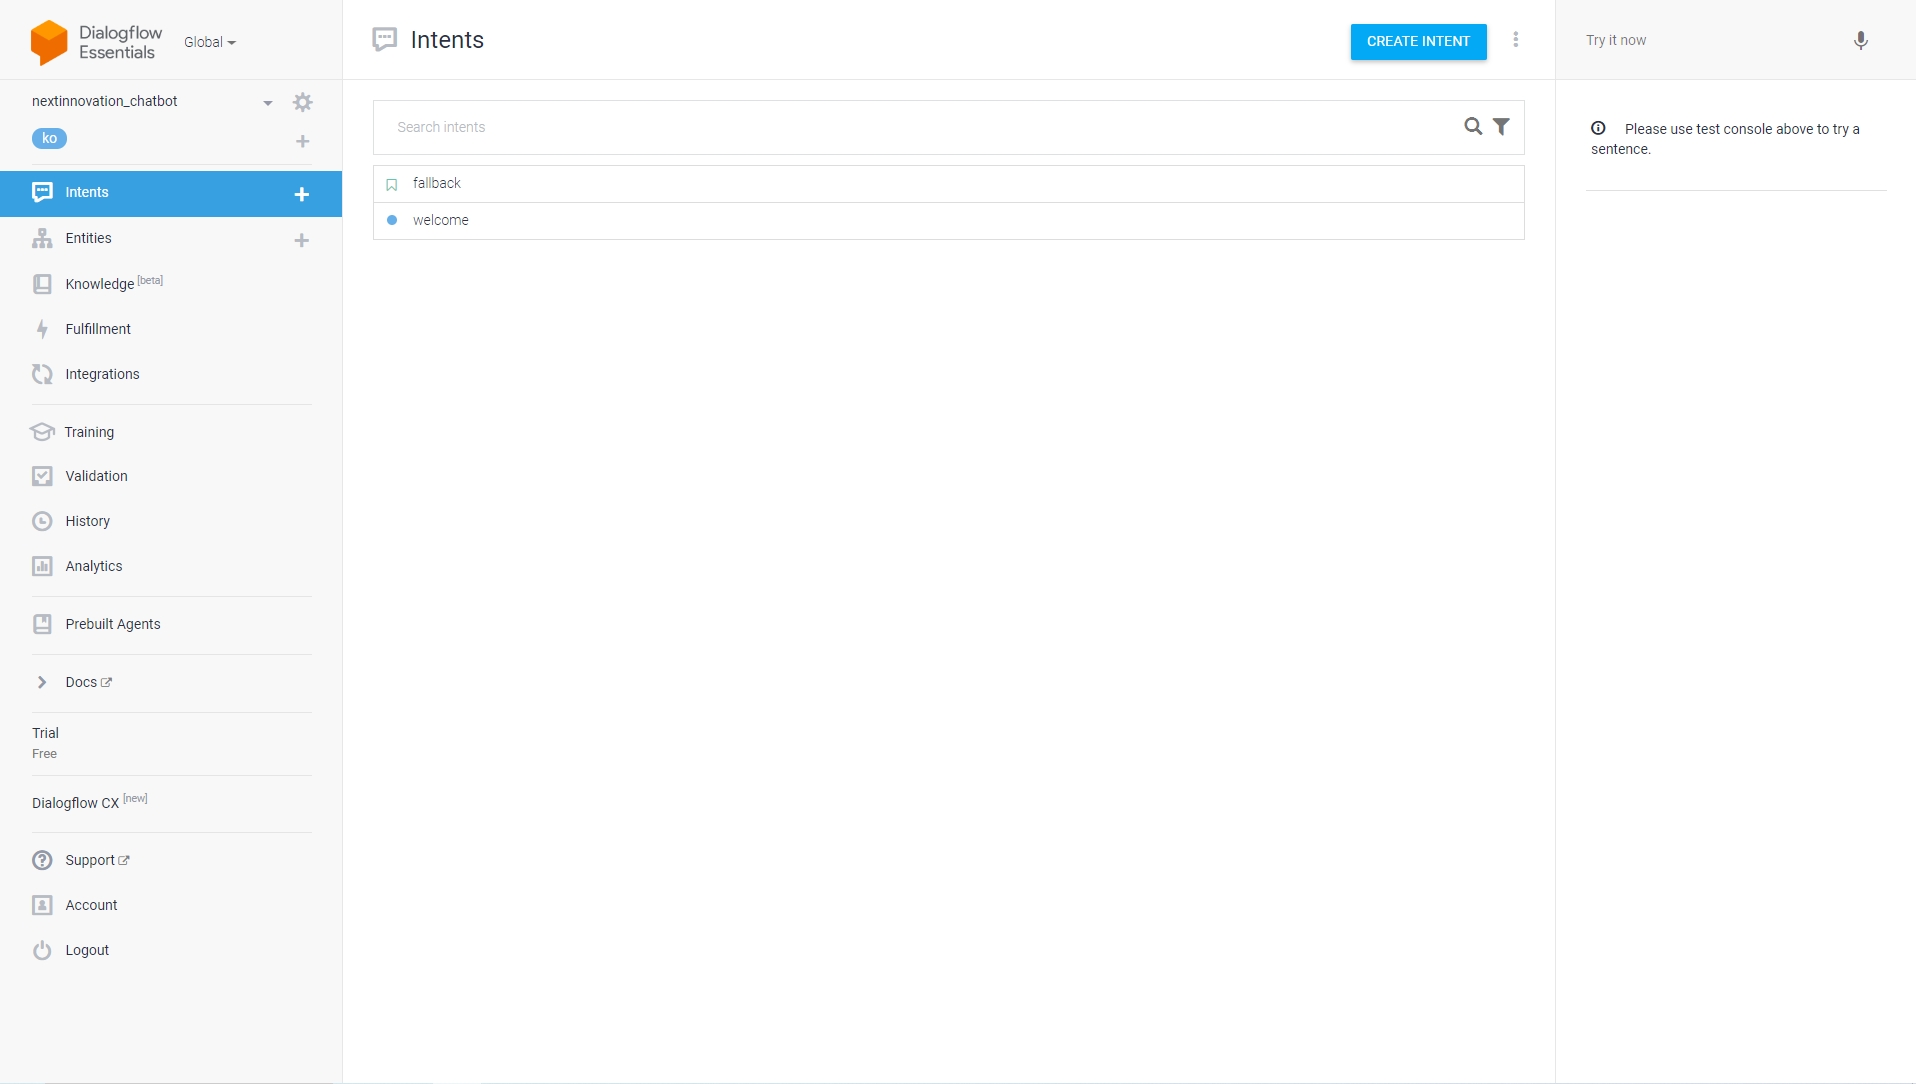Open agent settings gear icon
The width and height of the screenshot is (1916, 1084).
pos(302,102)
